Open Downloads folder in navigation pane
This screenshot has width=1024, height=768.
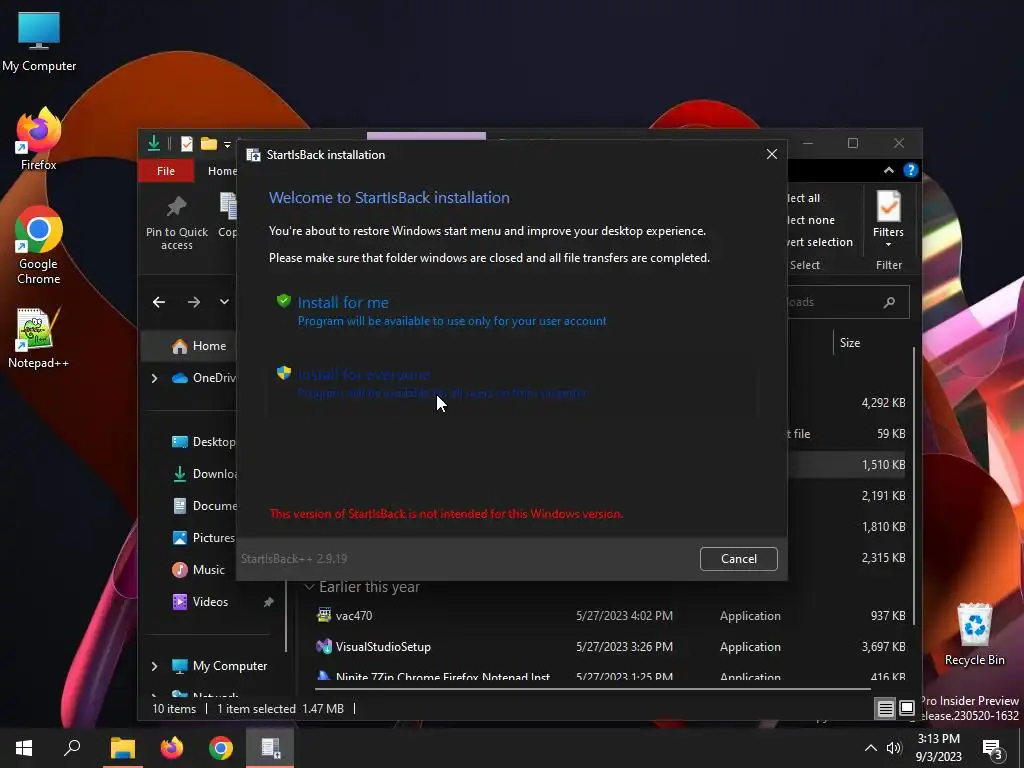[204, 474]
